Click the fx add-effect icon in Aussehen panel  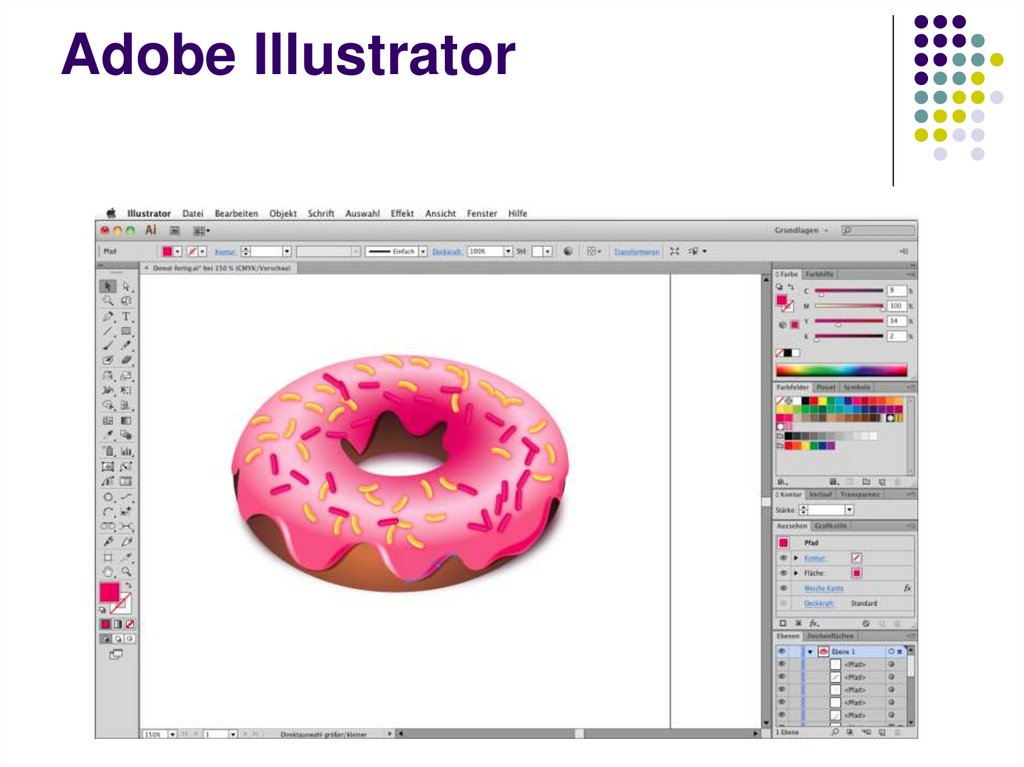(x=814, y=623)
